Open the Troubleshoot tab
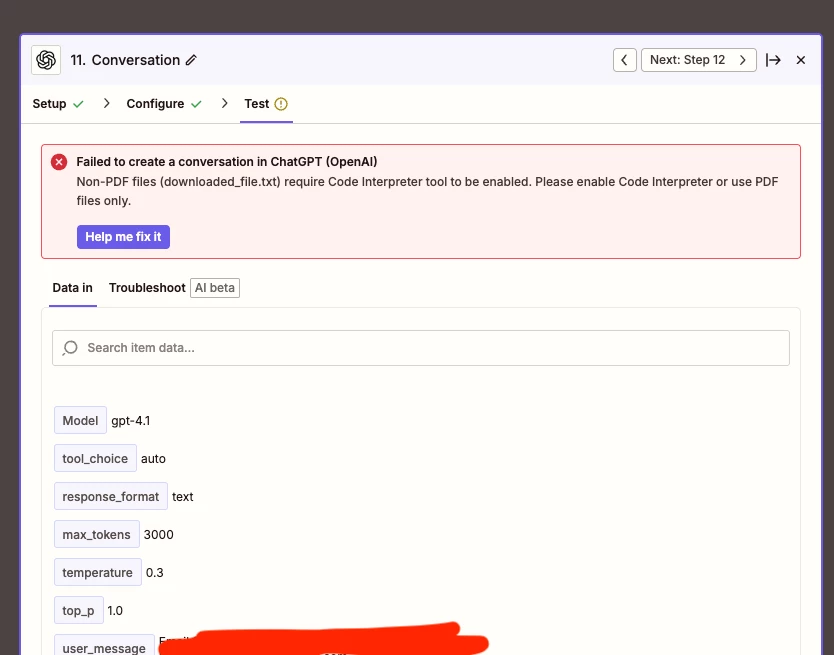 (x=147, y=288)
